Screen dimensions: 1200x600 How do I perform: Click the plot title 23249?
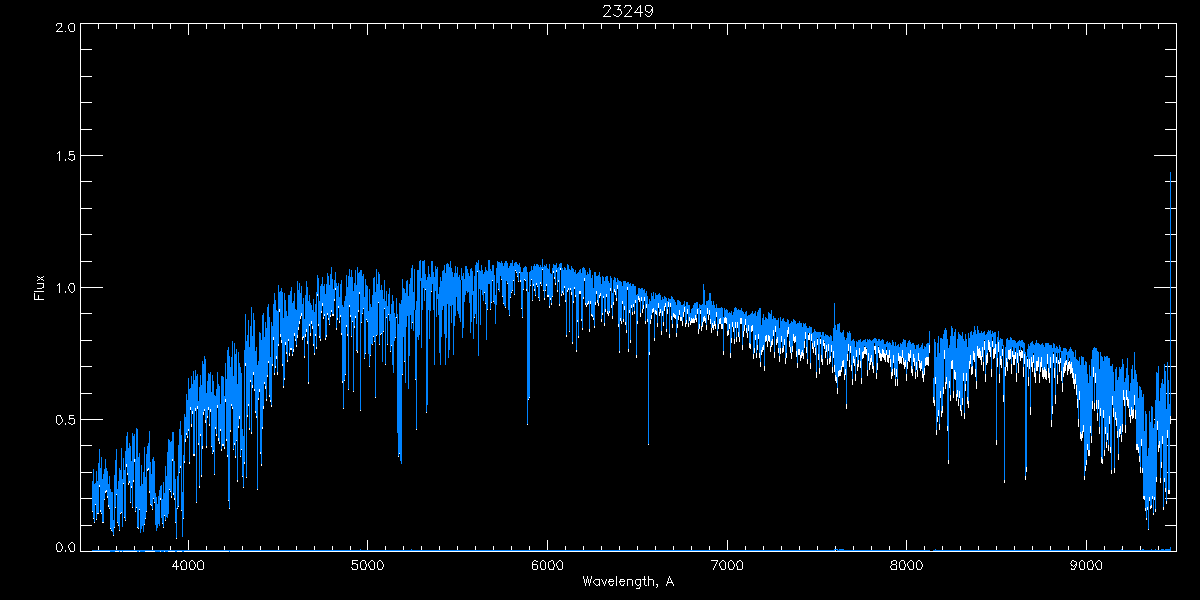tap(627, 11)
